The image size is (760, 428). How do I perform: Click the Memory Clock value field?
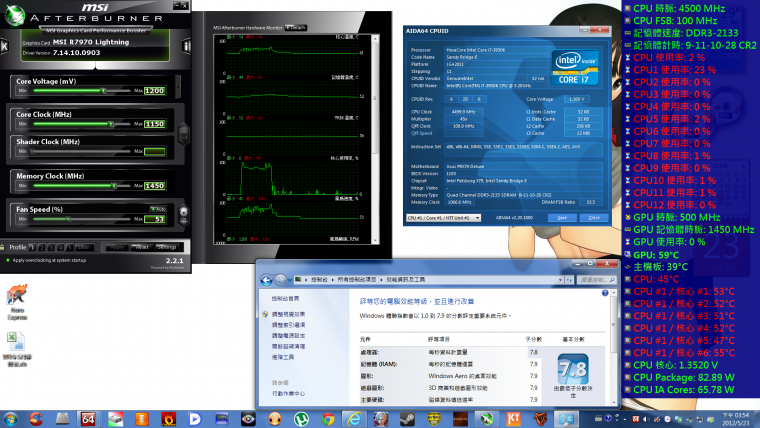click(154, 185)
